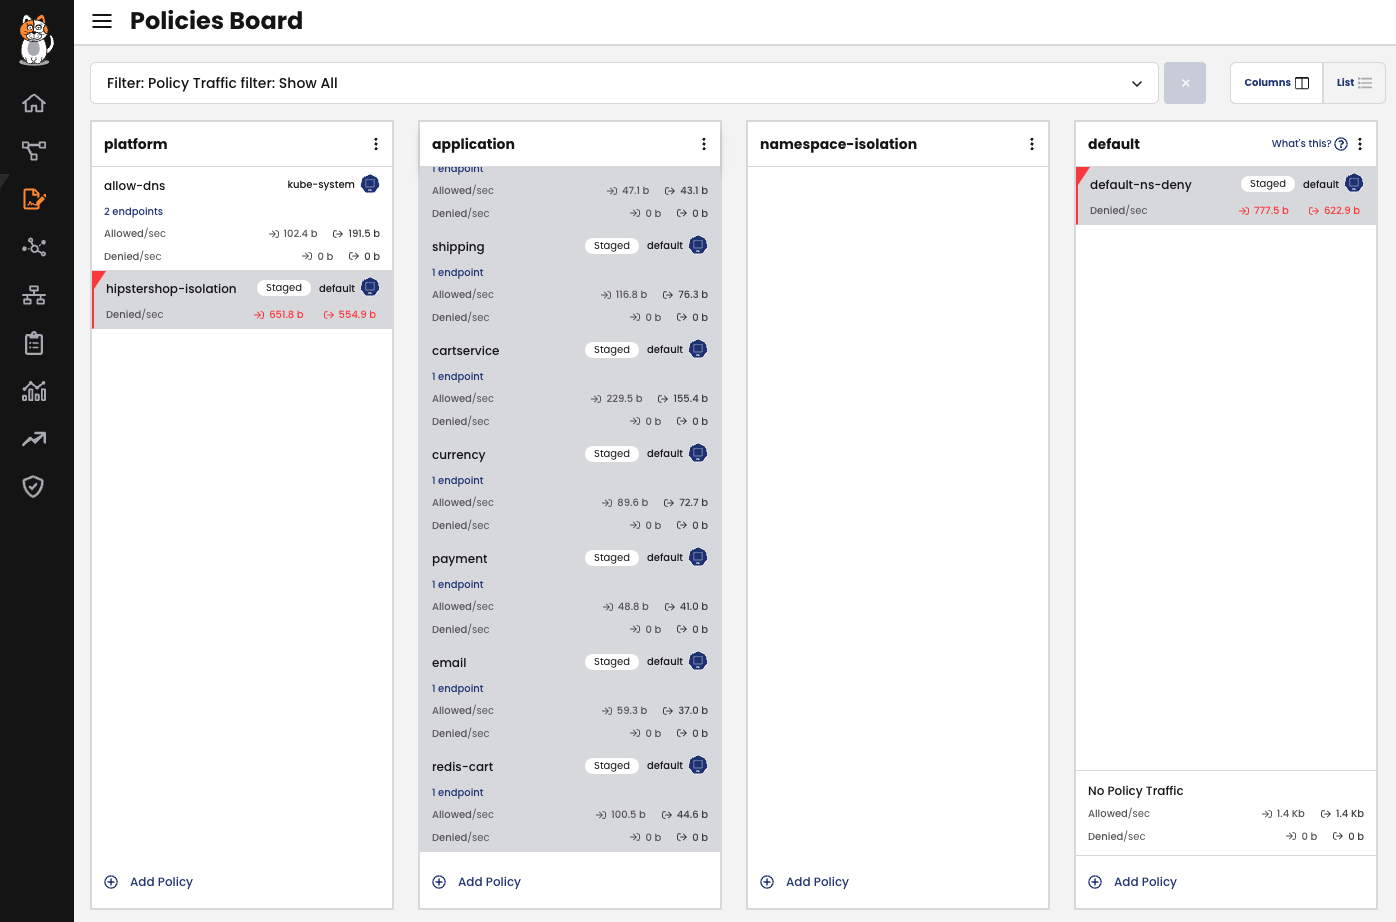Open application tier options menu

click(x=704, y=144)
